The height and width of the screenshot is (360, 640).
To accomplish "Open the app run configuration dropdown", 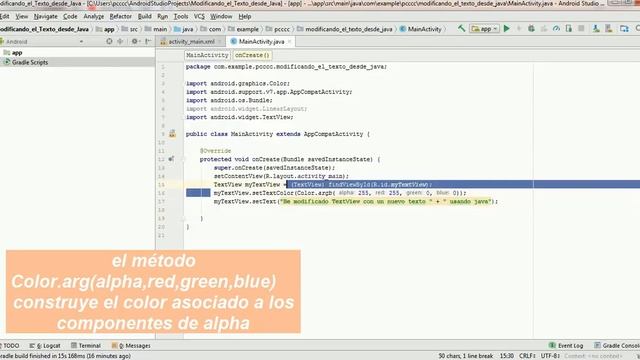I will pyautogui.click(x=484, y=29).
